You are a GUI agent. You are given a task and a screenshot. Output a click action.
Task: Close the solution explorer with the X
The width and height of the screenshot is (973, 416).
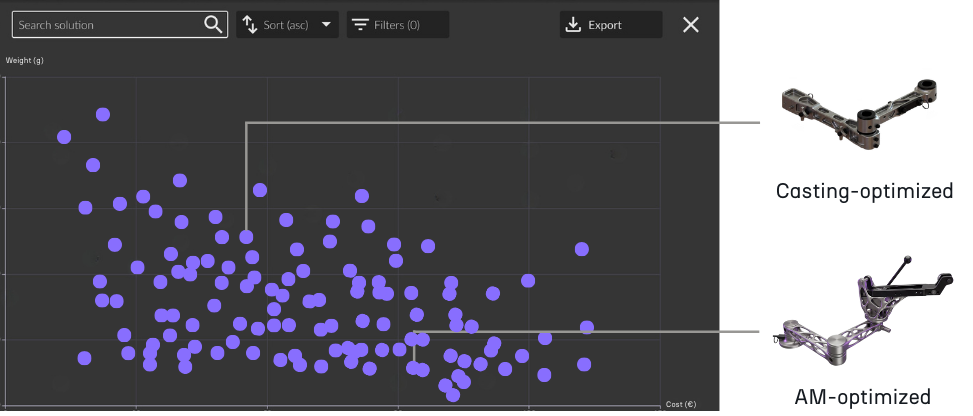[x=691, y=25]
